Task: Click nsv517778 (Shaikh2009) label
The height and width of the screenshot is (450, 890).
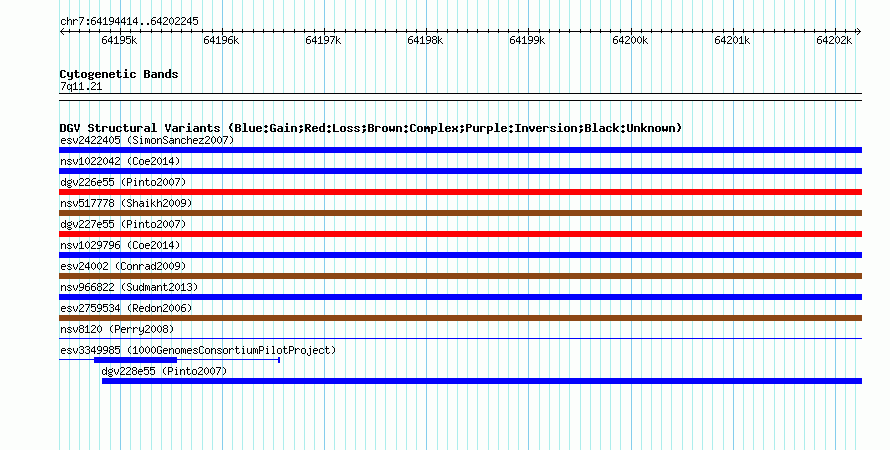Action: (126, 203)
